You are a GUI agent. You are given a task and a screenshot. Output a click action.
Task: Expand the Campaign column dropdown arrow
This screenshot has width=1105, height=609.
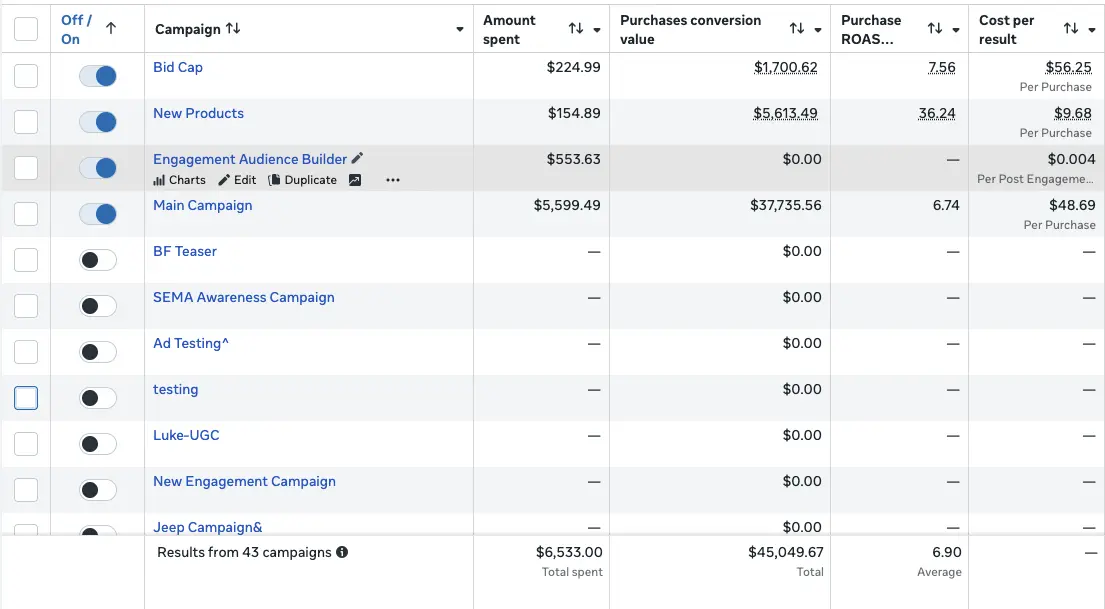click(x=460, y=29)
